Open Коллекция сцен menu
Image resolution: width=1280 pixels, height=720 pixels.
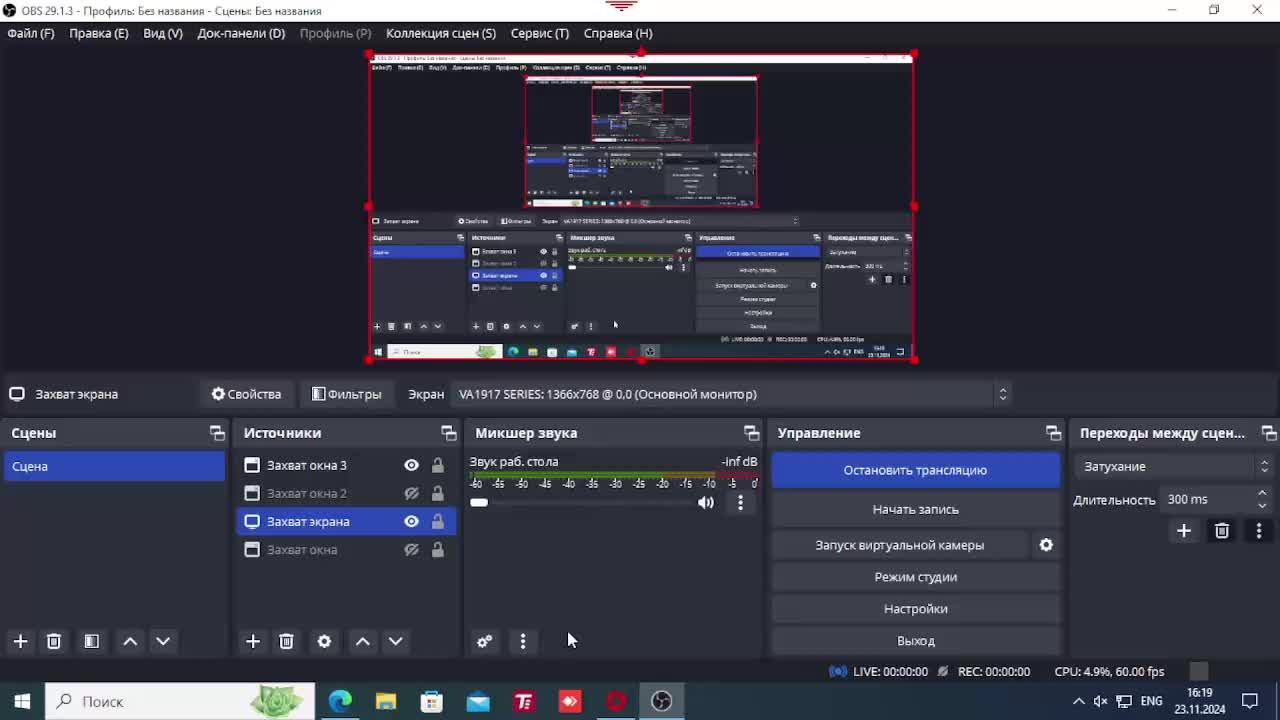441,33
